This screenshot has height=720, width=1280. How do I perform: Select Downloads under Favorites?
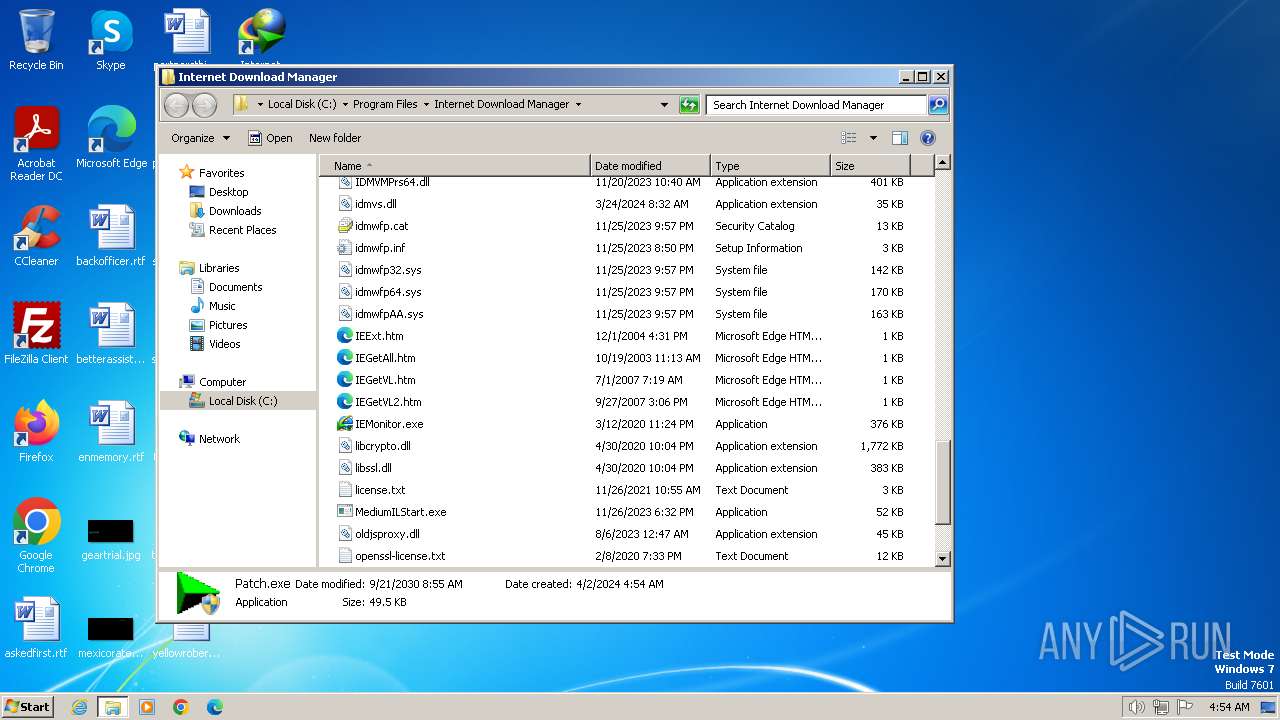(235, 211)
